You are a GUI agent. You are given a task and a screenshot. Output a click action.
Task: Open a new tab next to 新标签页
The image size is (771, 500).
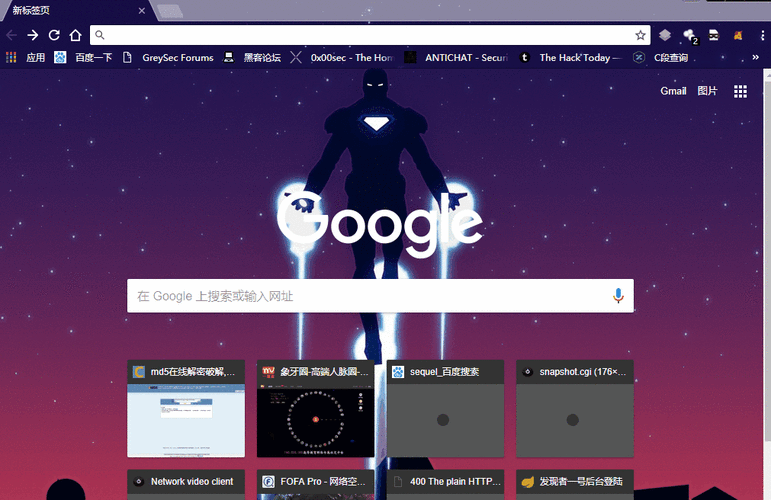170,11
